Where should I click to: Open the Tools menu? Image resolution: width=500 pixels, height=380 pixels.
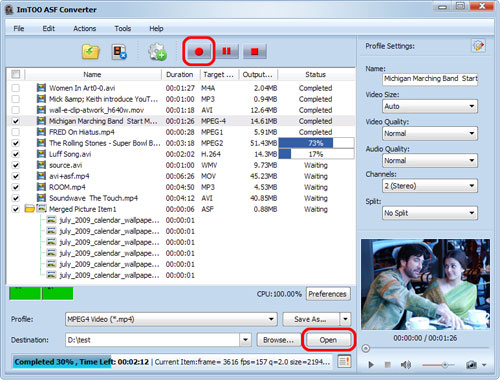(x=123, y=28)
